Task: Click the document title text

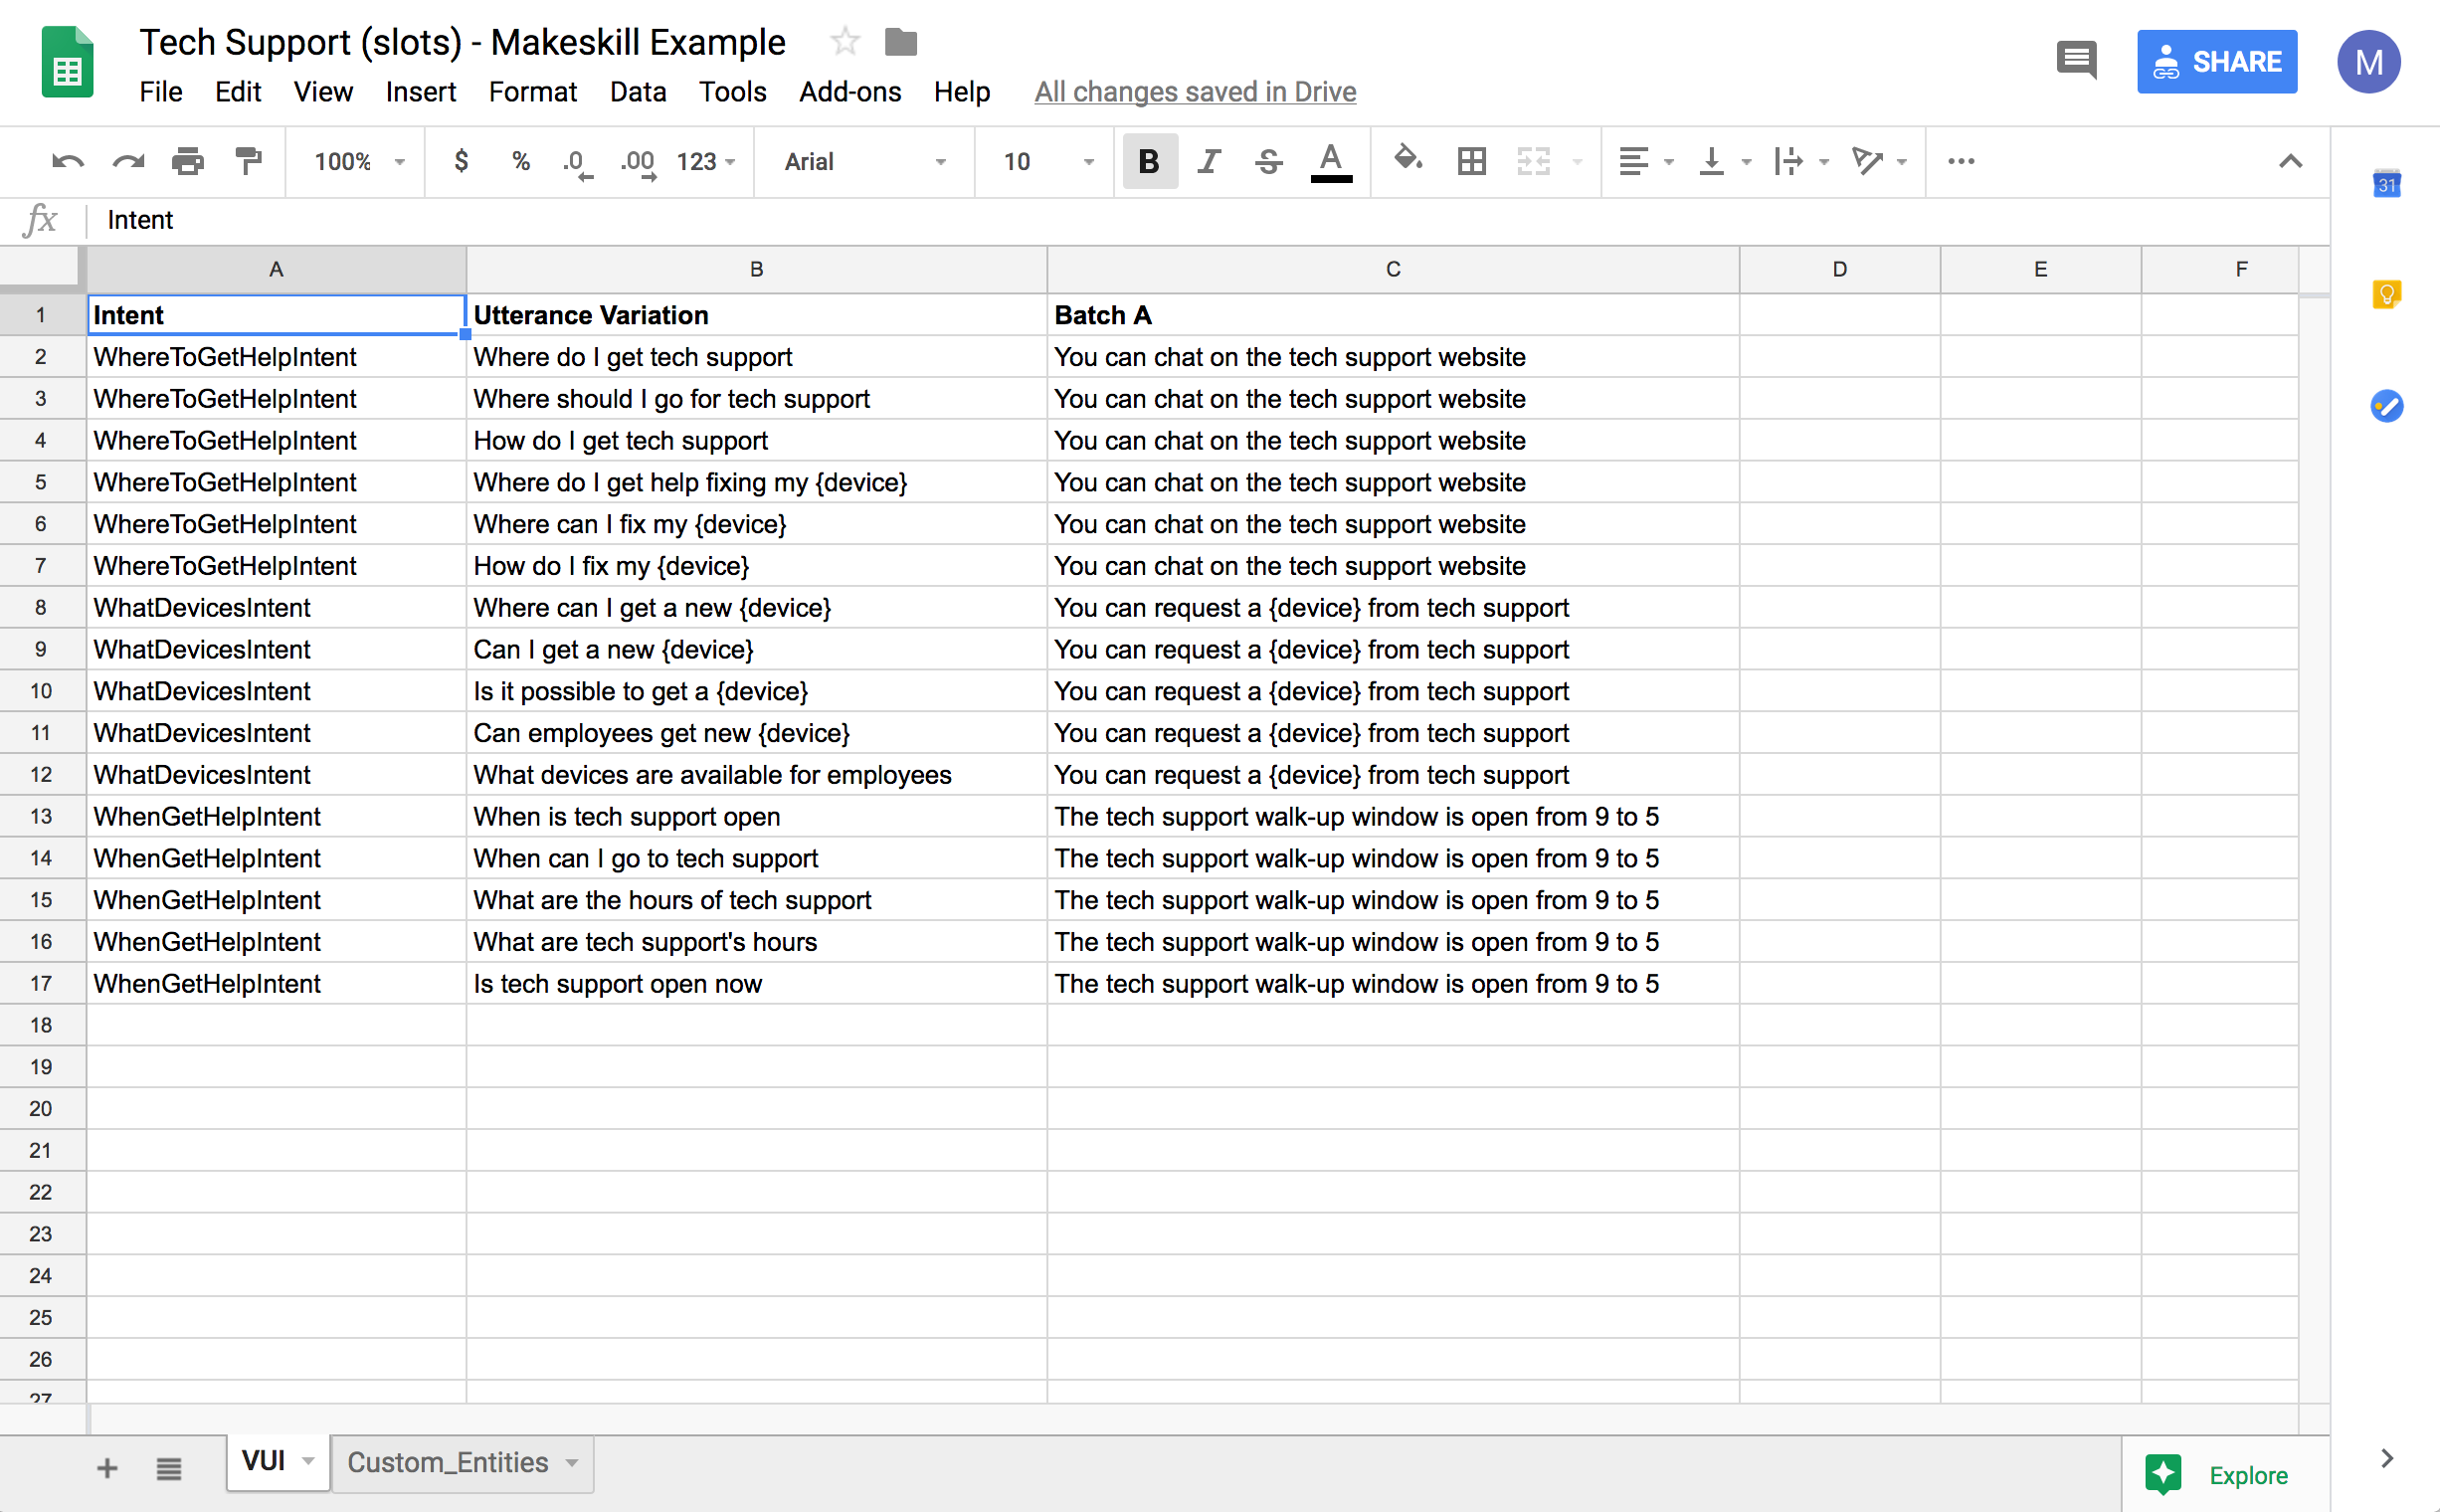Action: 462,42
